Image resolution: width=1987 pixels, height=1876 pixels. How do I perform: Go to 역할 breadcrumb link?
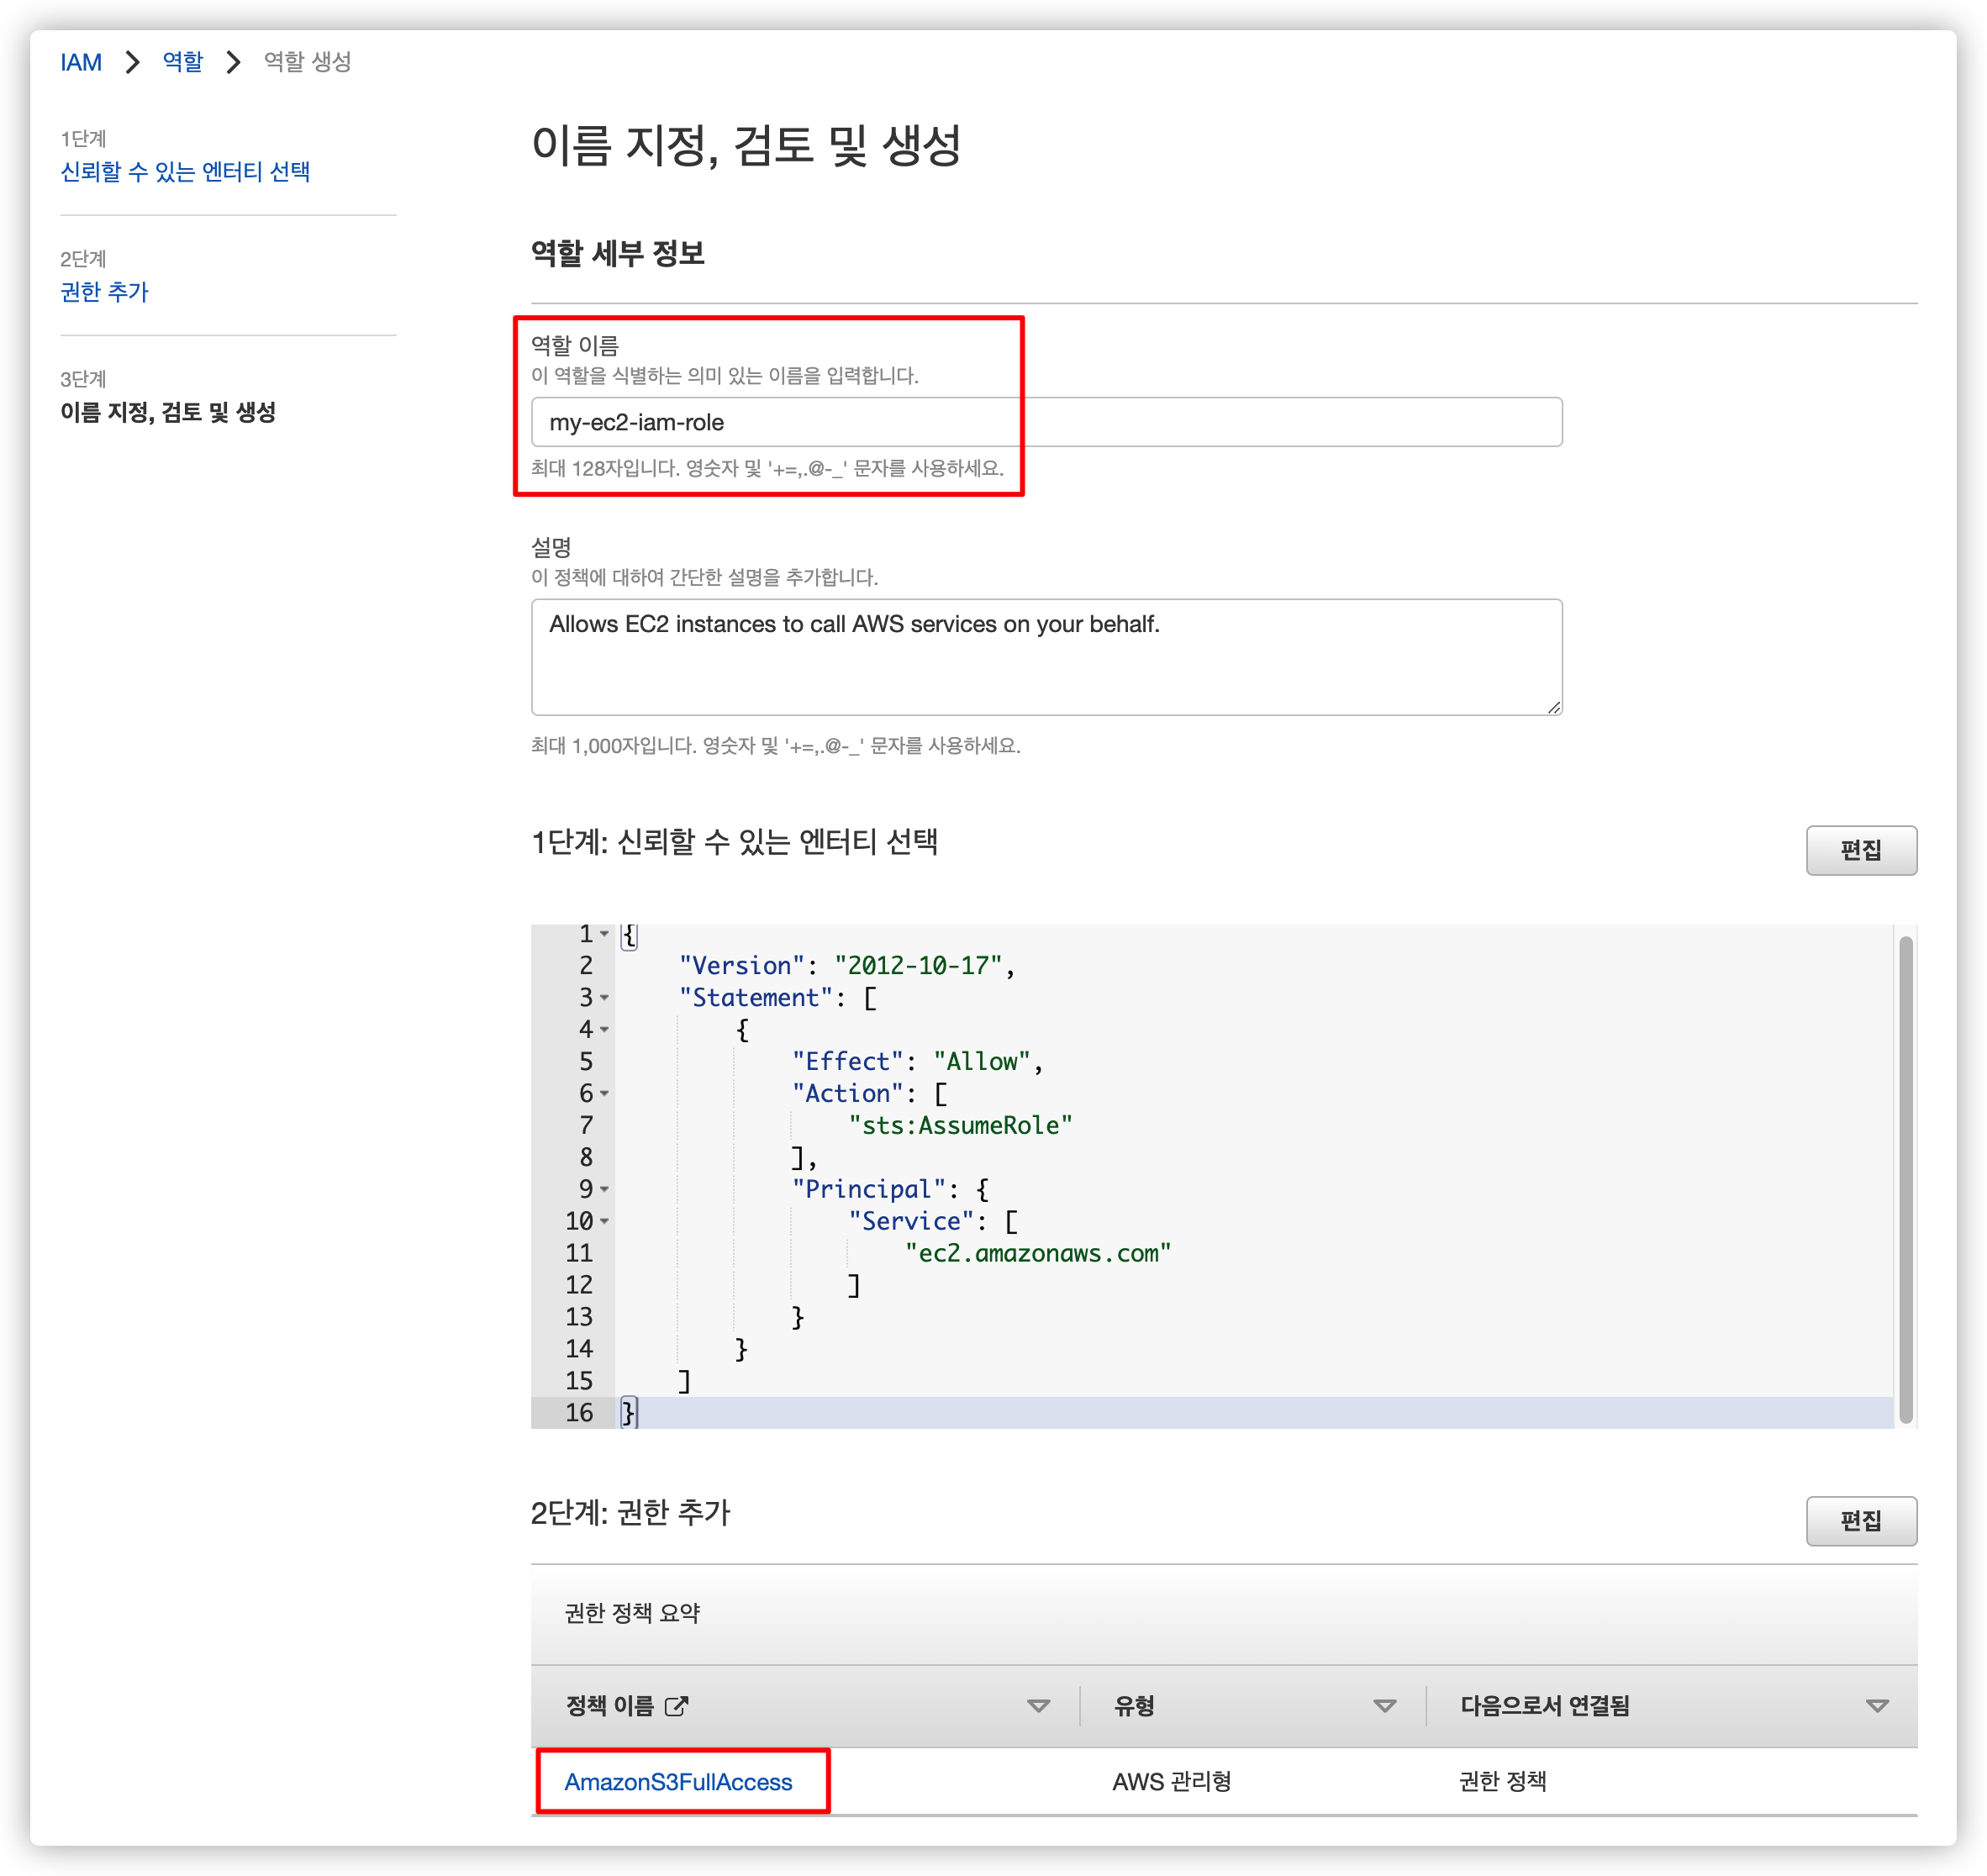(182, 62)
